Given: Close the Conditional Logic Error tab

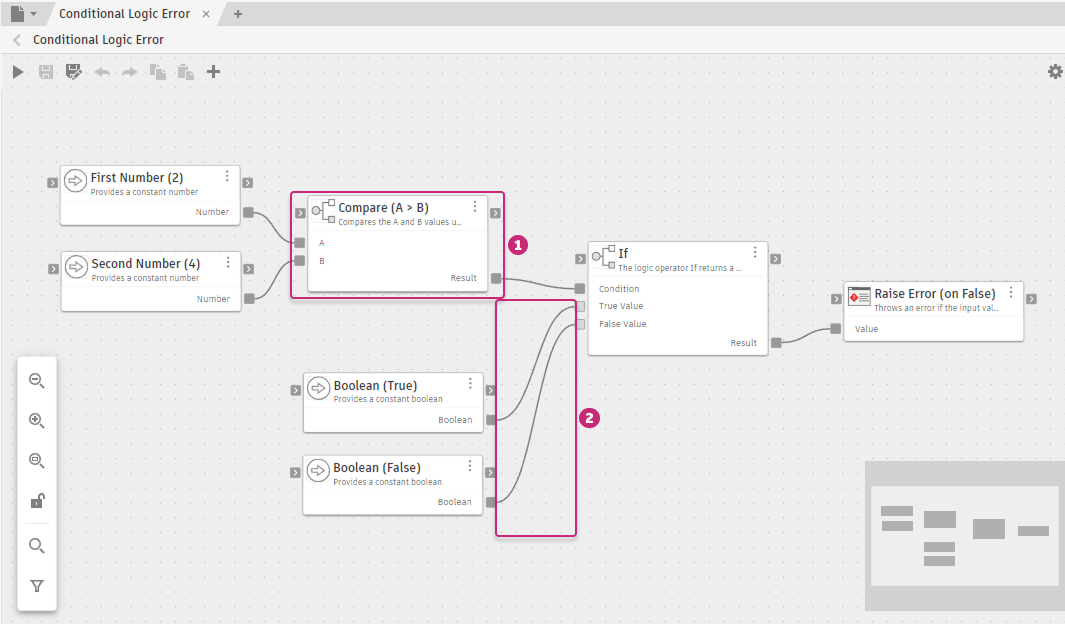Looking at the screenshot, I should click(206, 14).
